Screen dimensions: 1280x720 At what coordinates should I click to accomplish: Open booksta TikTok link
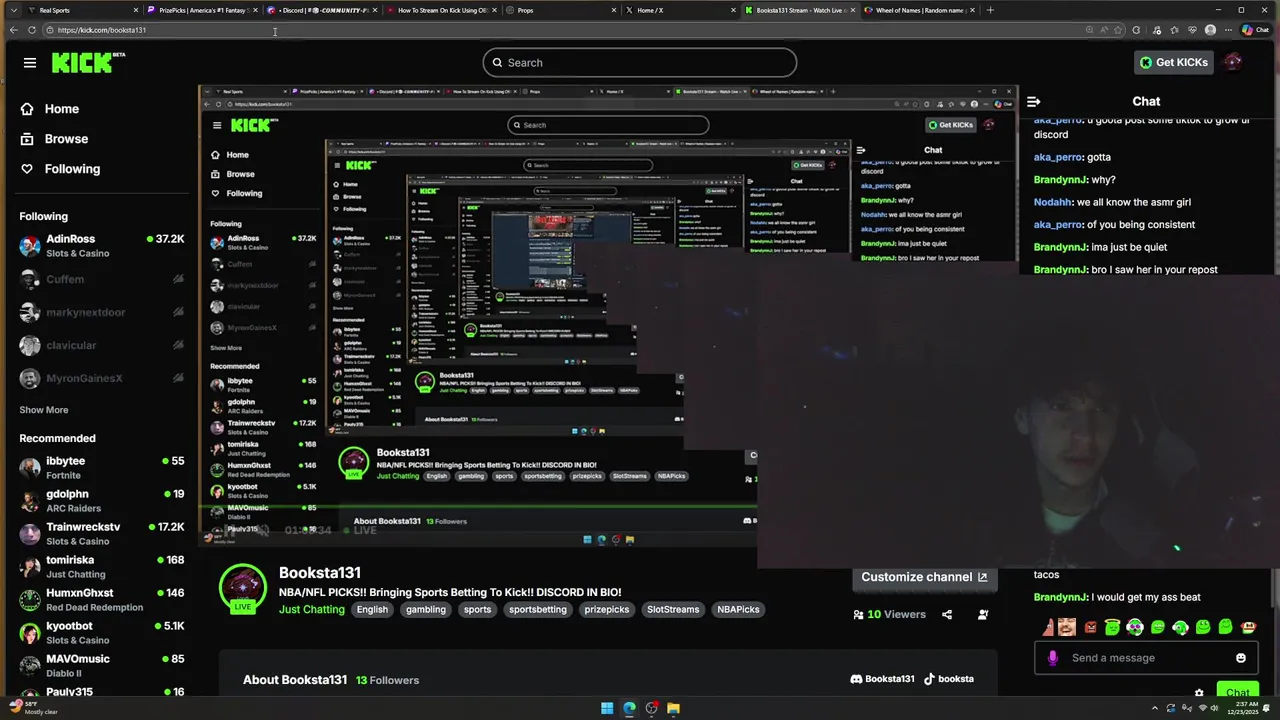(949, 679)
